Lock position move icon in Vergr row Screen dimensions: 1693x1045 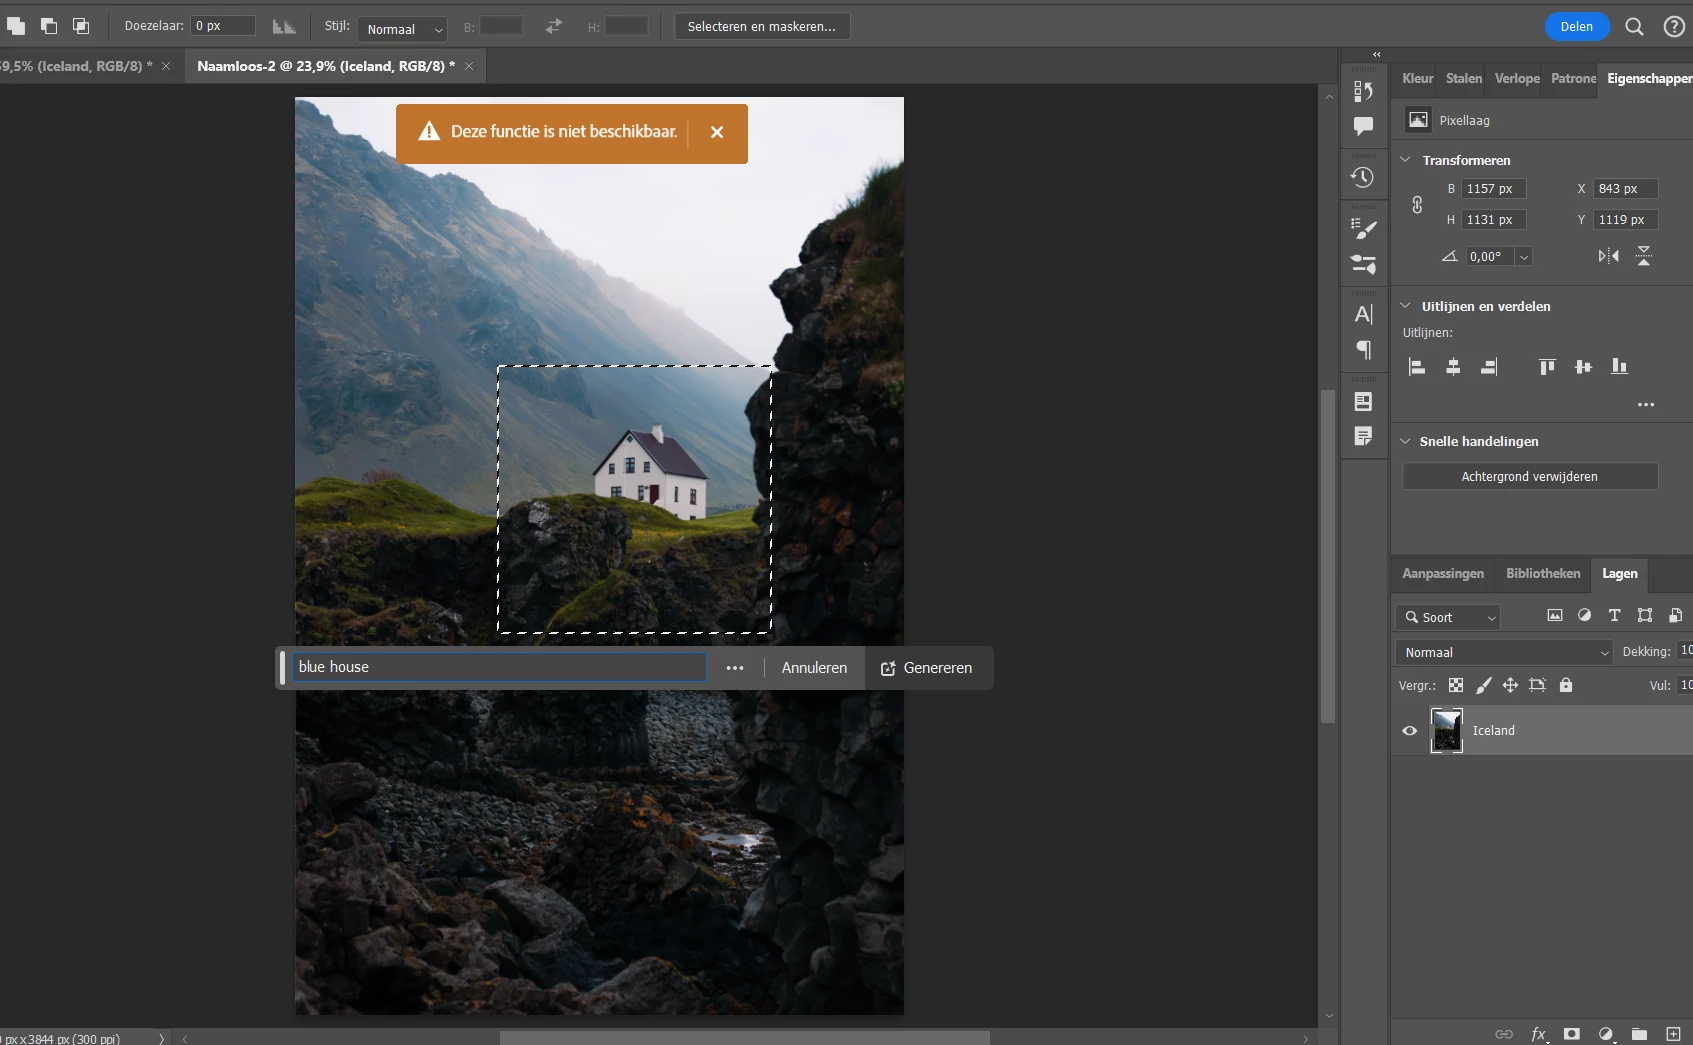1510,685
